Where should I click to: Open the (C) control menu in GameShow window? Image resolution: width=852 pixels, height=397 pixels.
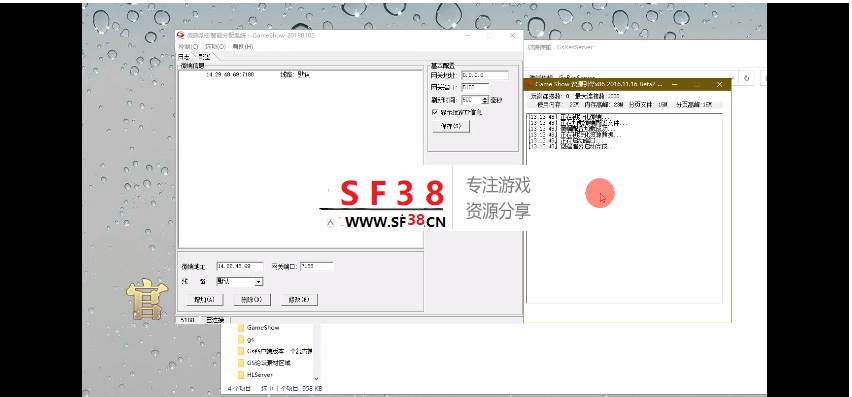[189, 47]
